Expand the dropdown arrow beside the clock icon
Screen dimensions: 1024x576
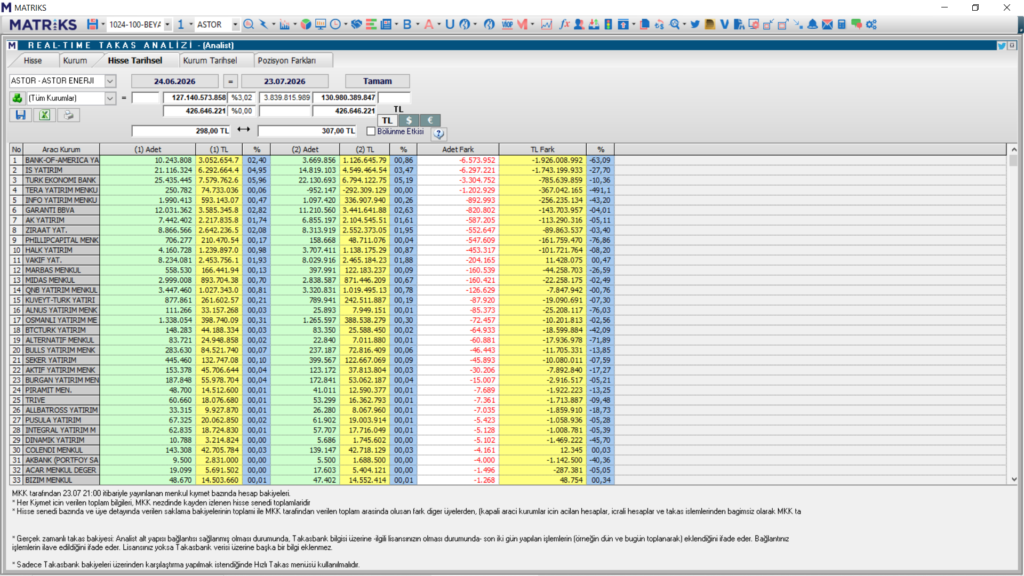click(345, 25)
